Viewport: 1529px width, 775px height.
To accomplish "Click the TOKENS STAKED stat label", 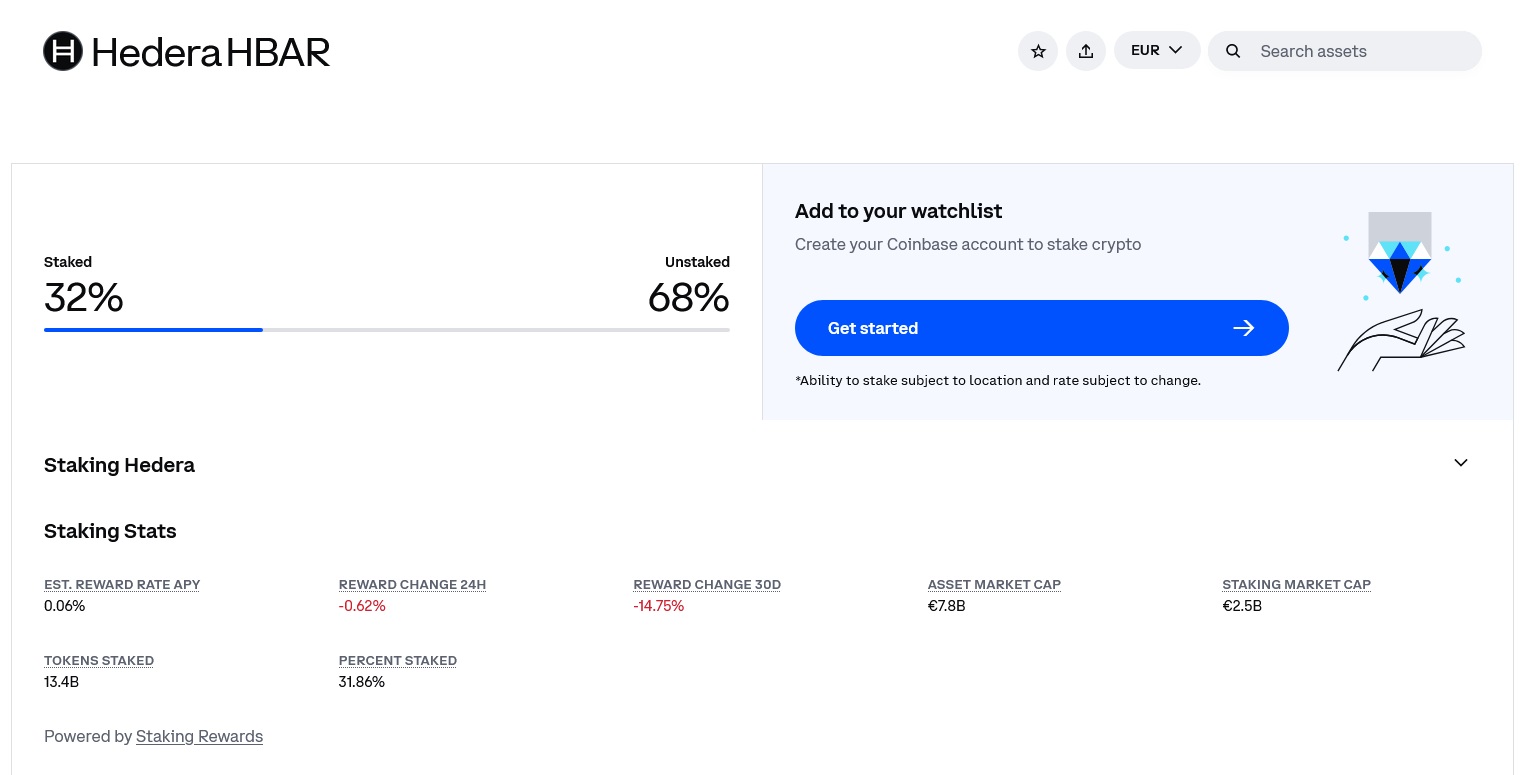I will (99, 661).
